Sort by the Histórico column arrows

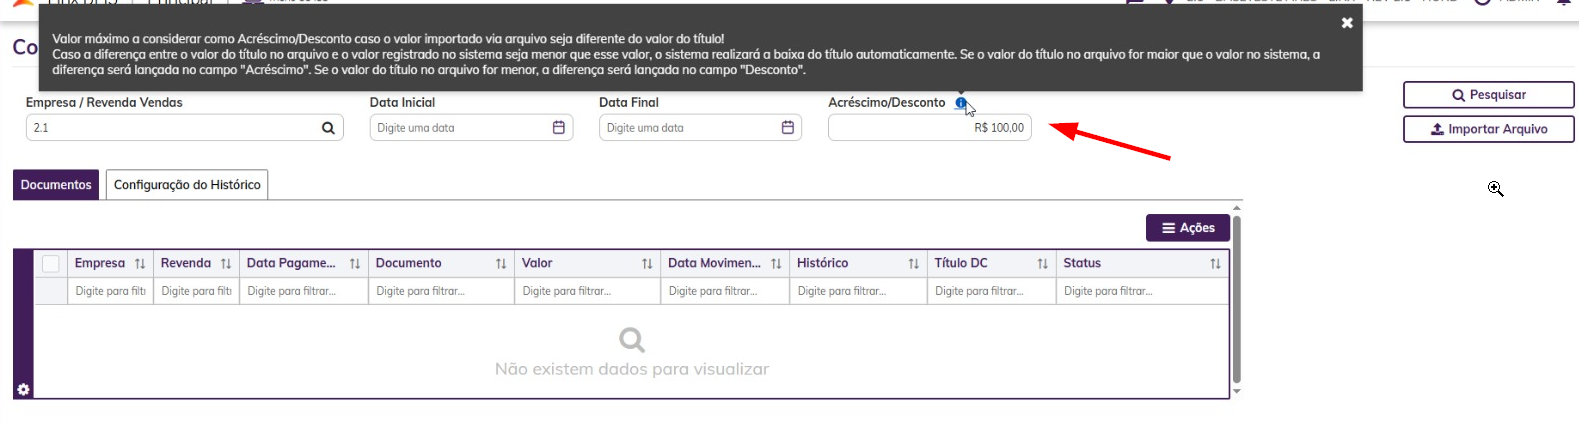(x=913, y=264)
